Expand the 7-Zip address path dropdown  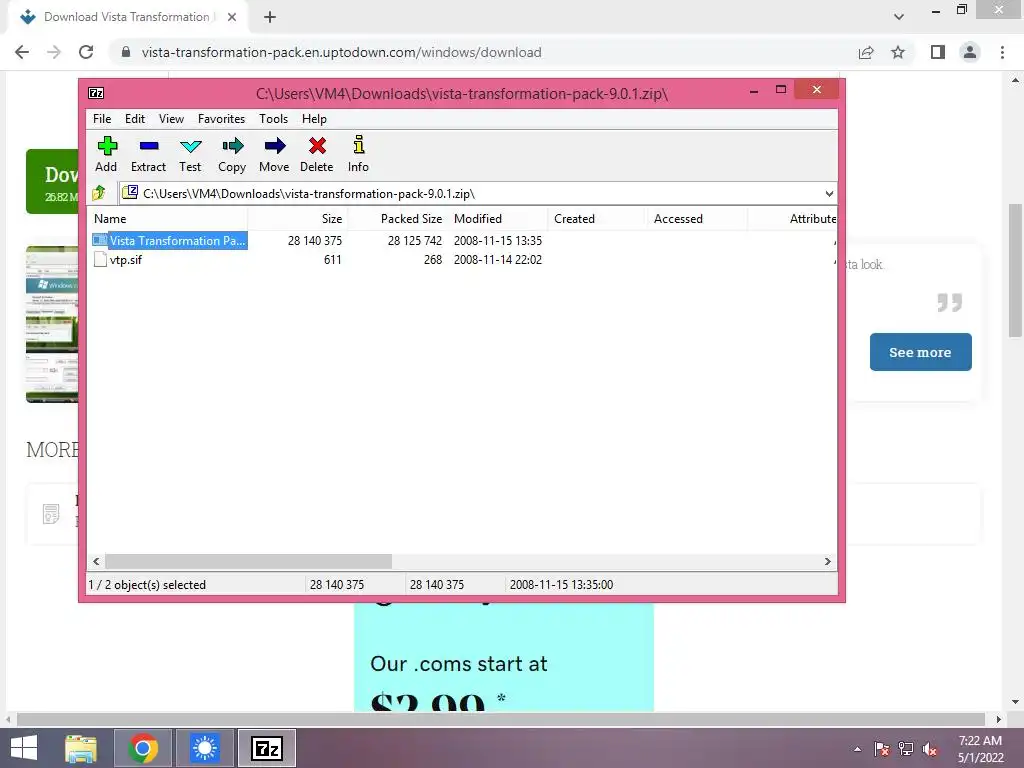click(829, 193)
